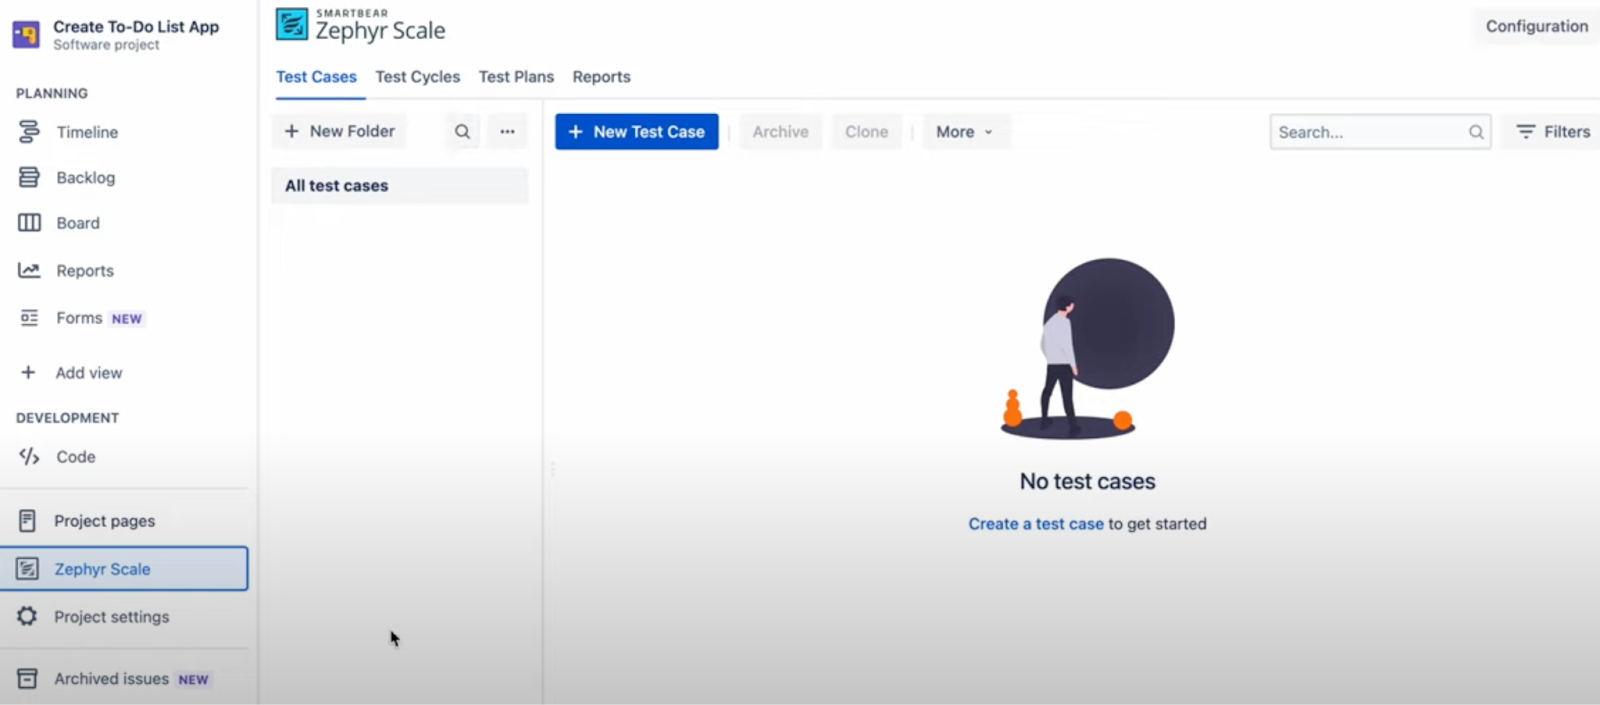Open the Board view
Viewport: 1600px width, 705px height.
coord(78,223)
